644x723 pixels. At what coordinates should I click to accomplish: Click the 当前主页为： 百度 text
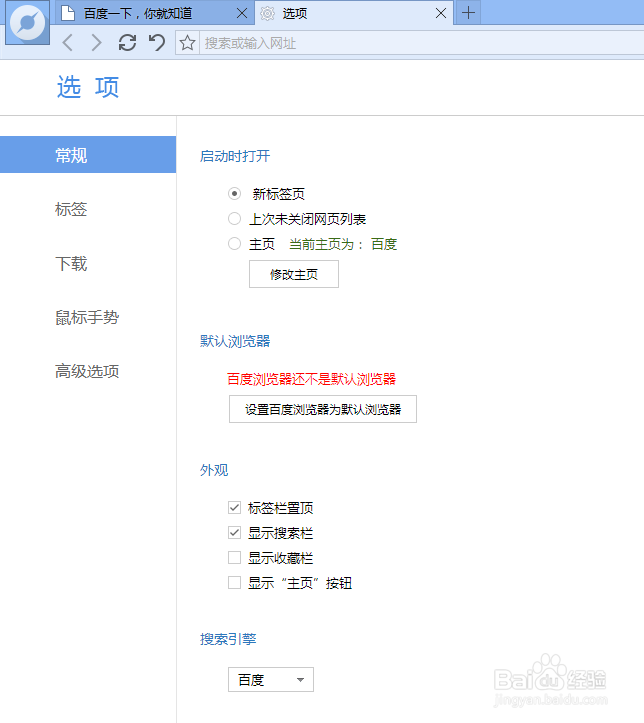[x=343, y=244]
